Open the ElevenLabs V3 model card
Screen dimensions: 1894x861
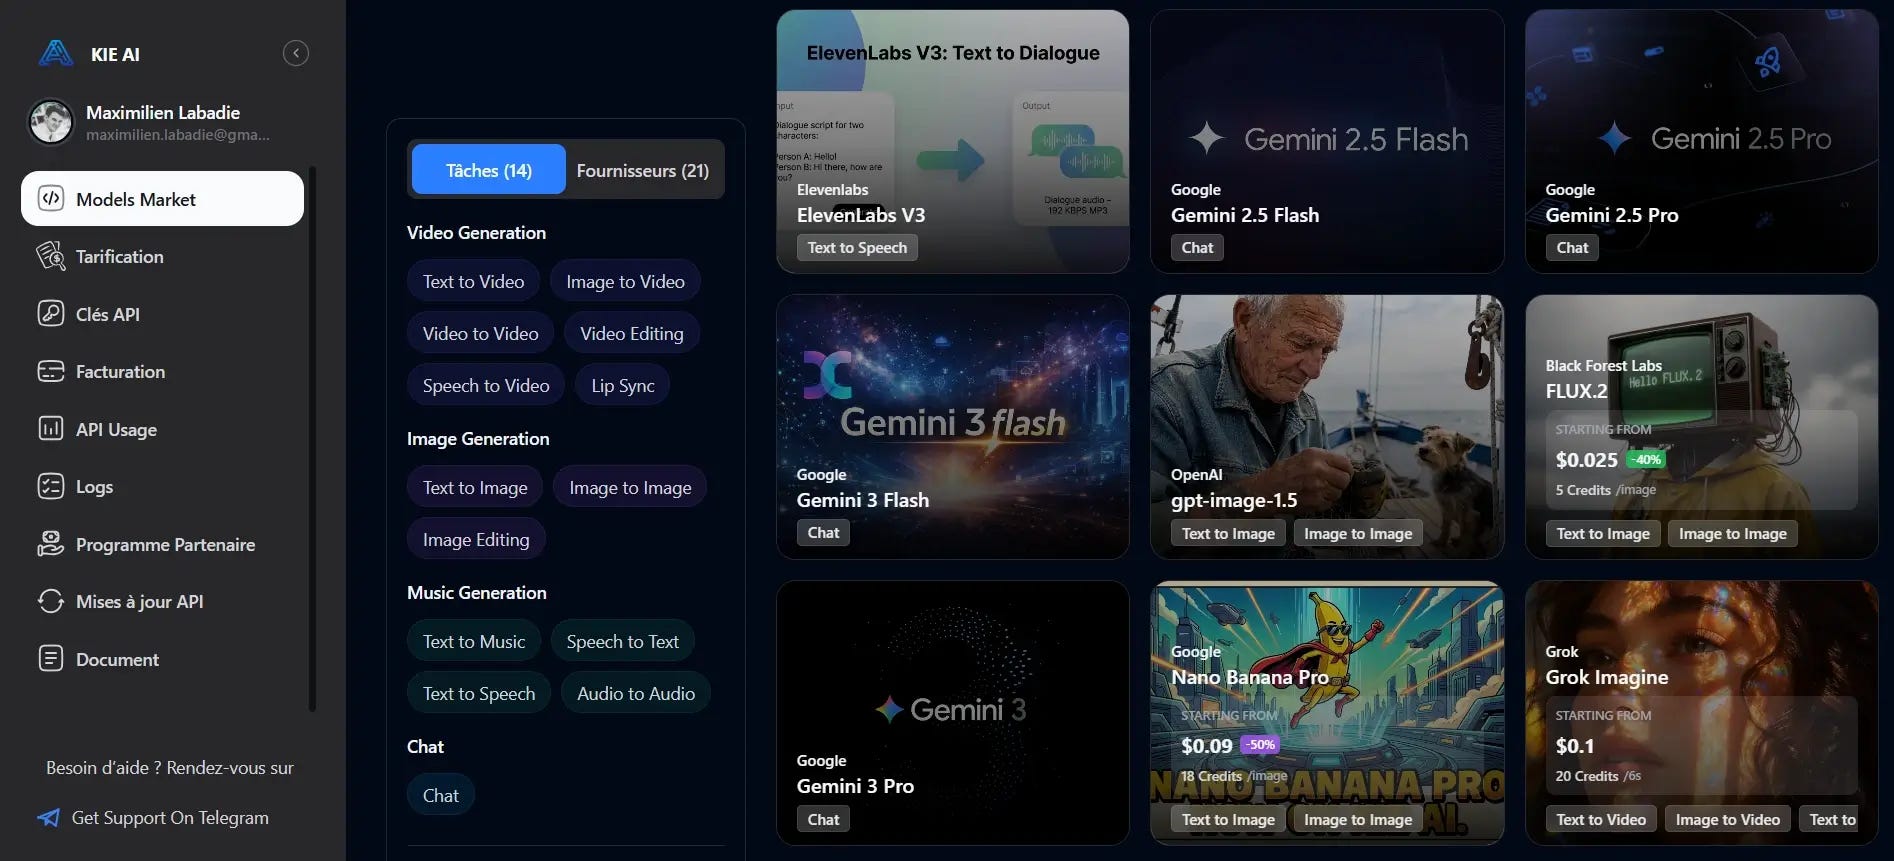coord(953,141)
